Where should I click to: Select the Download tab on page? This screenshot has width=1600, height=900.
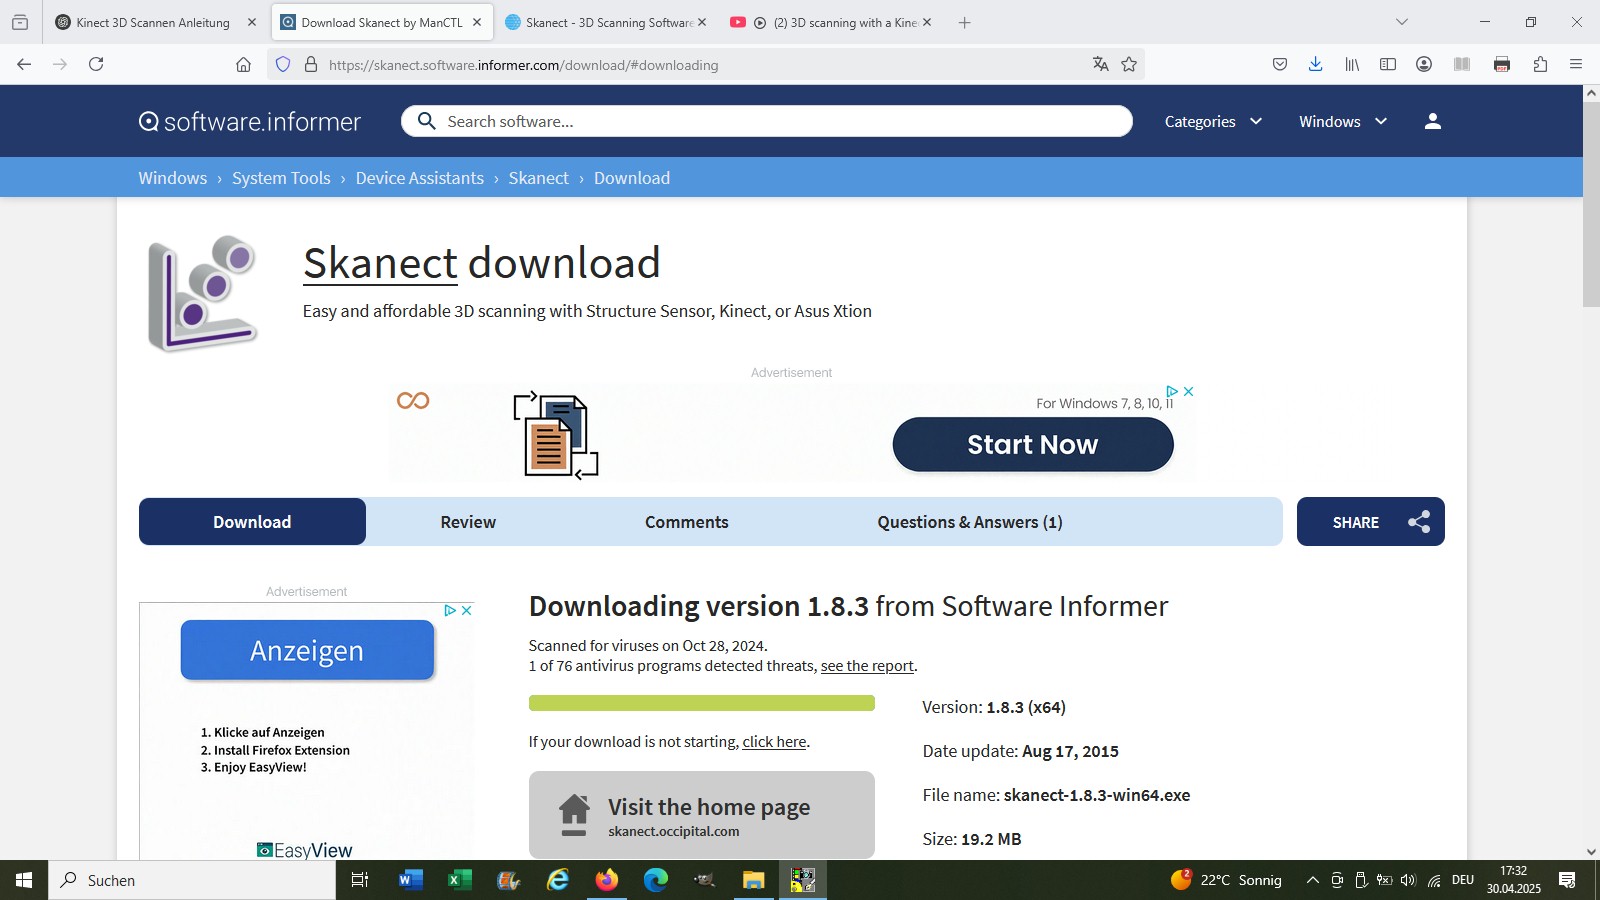(252, 522)
